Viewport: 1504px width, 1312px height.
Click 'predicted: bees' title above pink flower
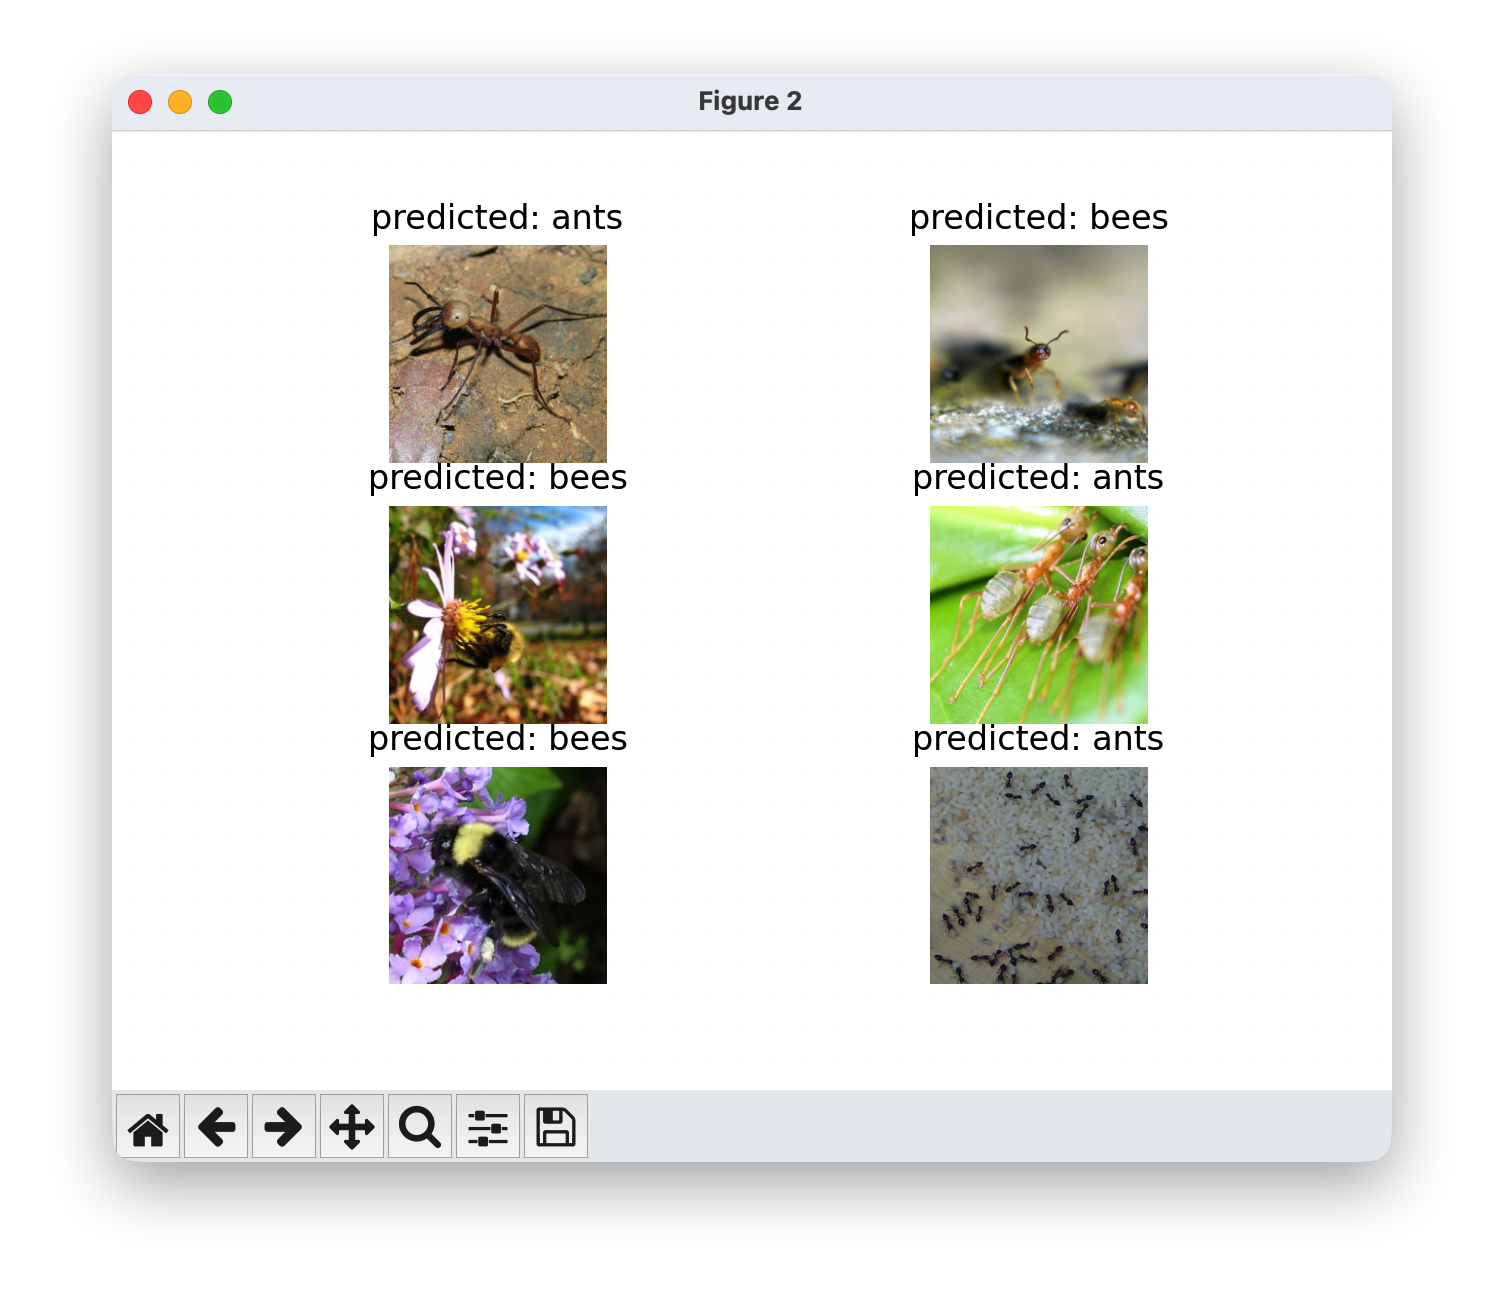coord(498,478)
